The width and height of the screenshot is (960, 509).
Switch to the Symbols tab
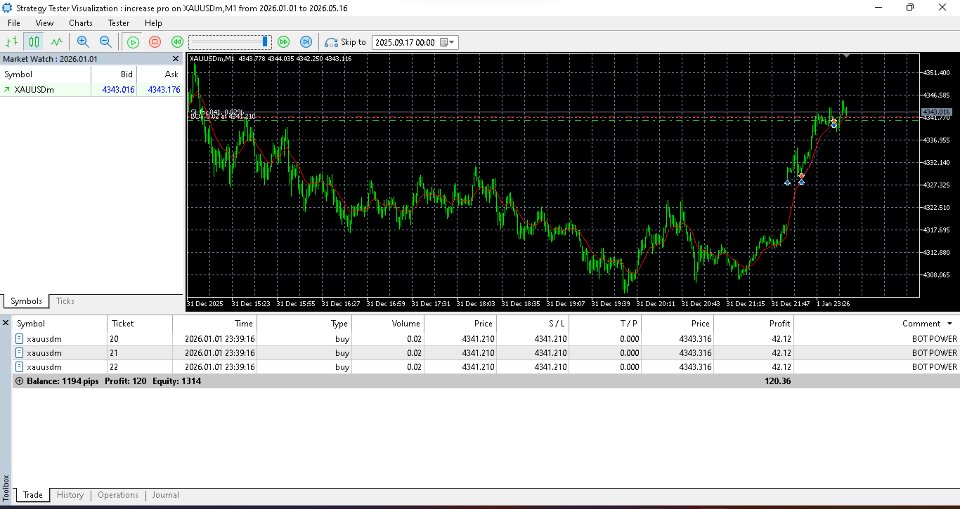pos(26,301)
